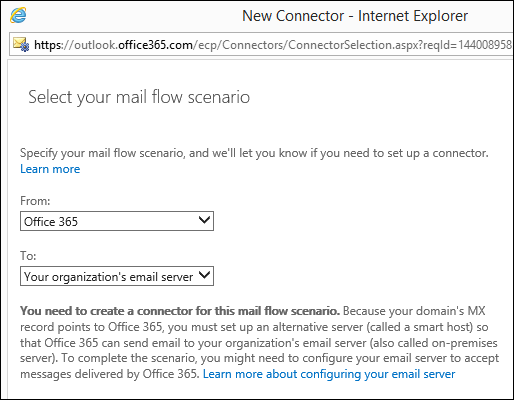Open the From combo box showing Office 365

click(117, 221)
